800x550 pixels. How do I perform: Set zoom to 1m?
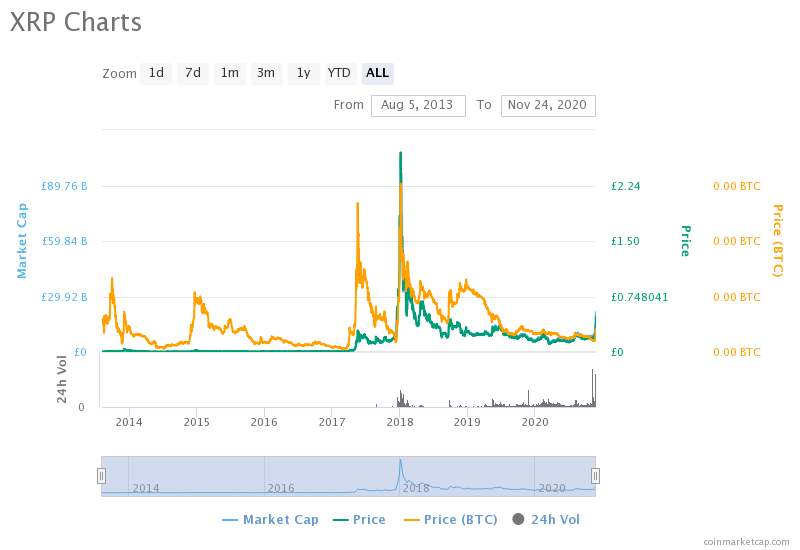pyautogui.click(x=230, y=73)
